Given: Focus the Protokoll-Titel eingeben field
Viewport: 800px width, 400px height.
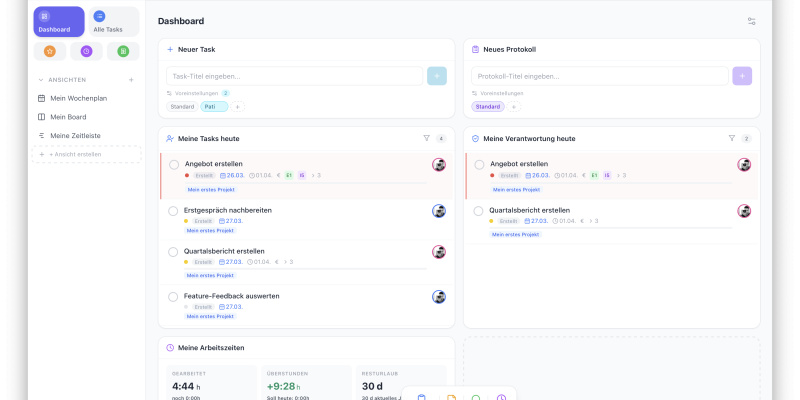Looking at the screenshot, I should 599,76.
